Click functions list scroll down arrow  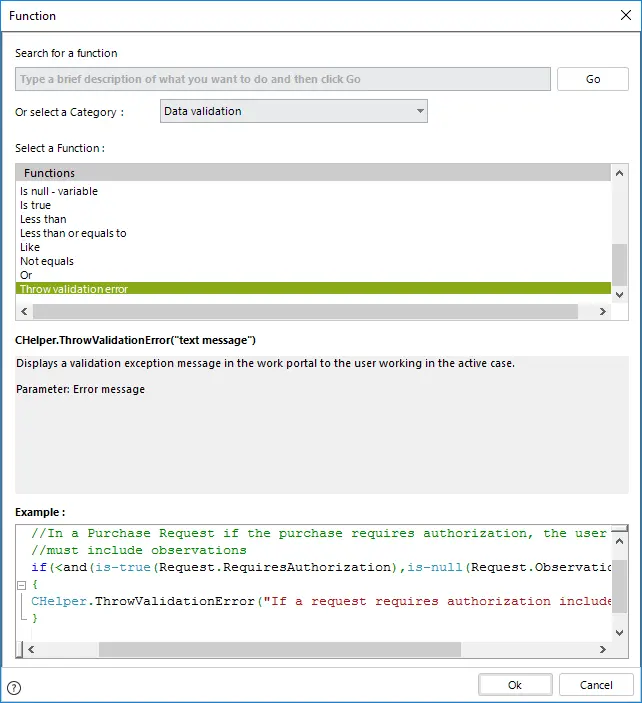point(620,295)
